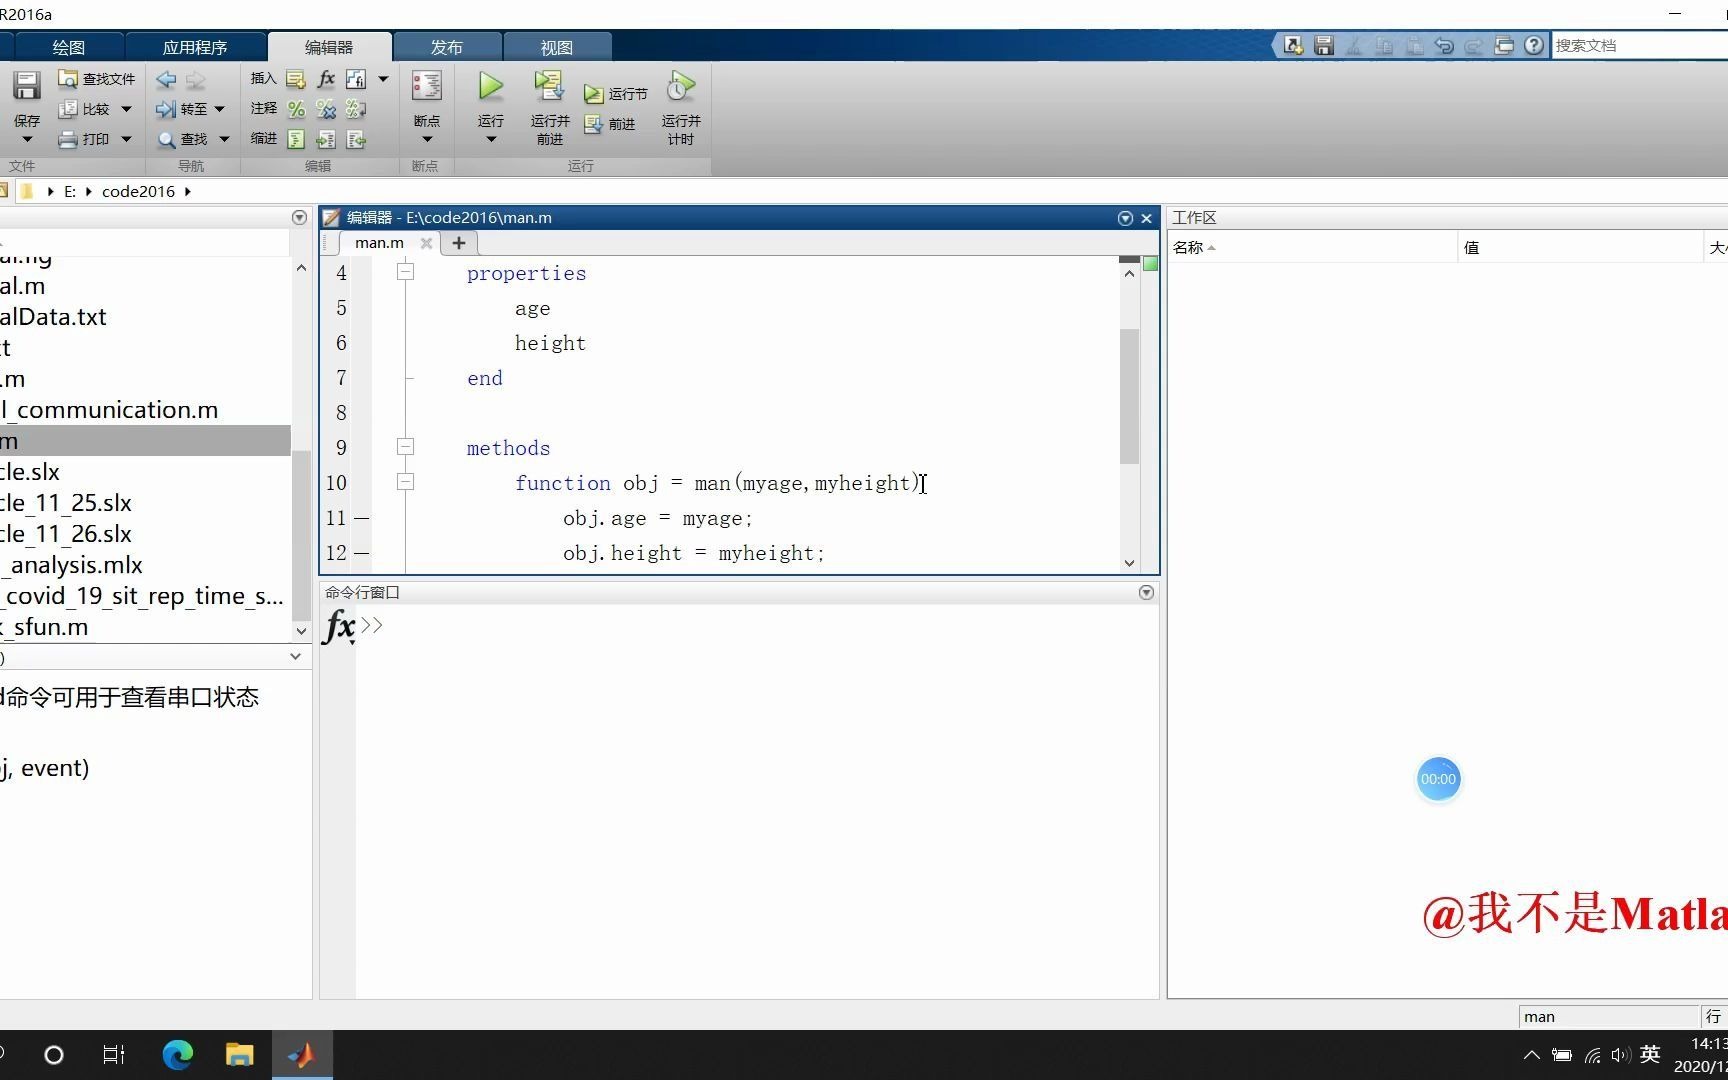Click new shortcut icon in quick access
This screenshot has height=1080, width=1728.
pos(1293,46)
